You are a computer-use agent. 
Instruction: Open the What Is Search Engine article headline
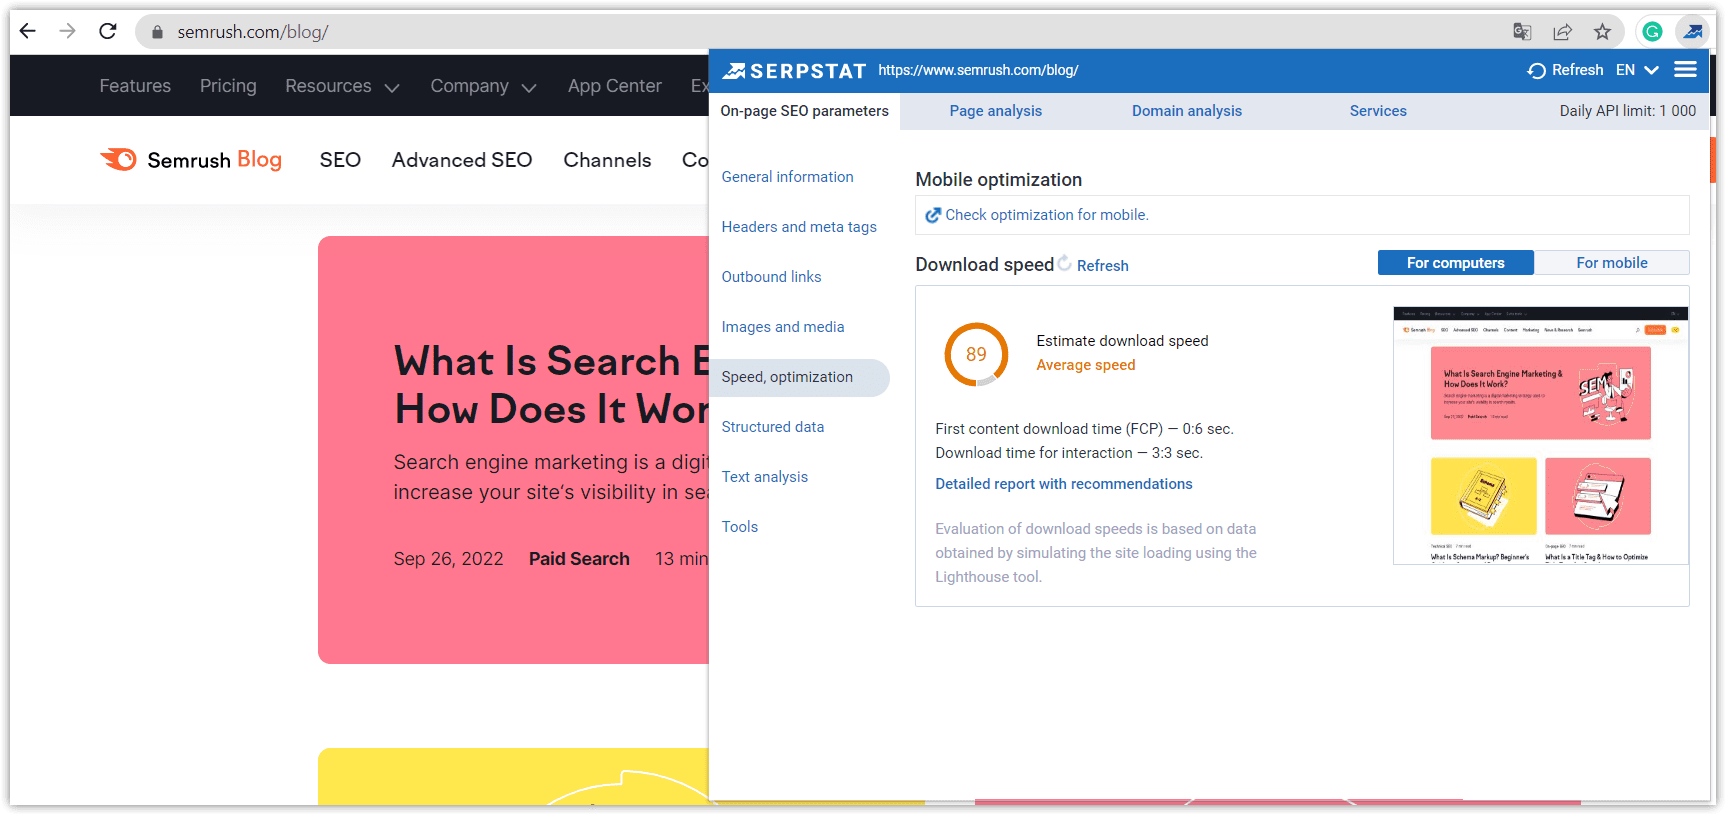click(x=551, y=385)
